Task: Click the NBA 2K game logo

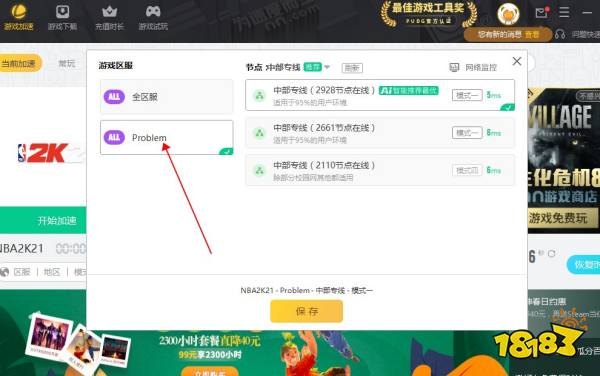Action: [50, 153]
